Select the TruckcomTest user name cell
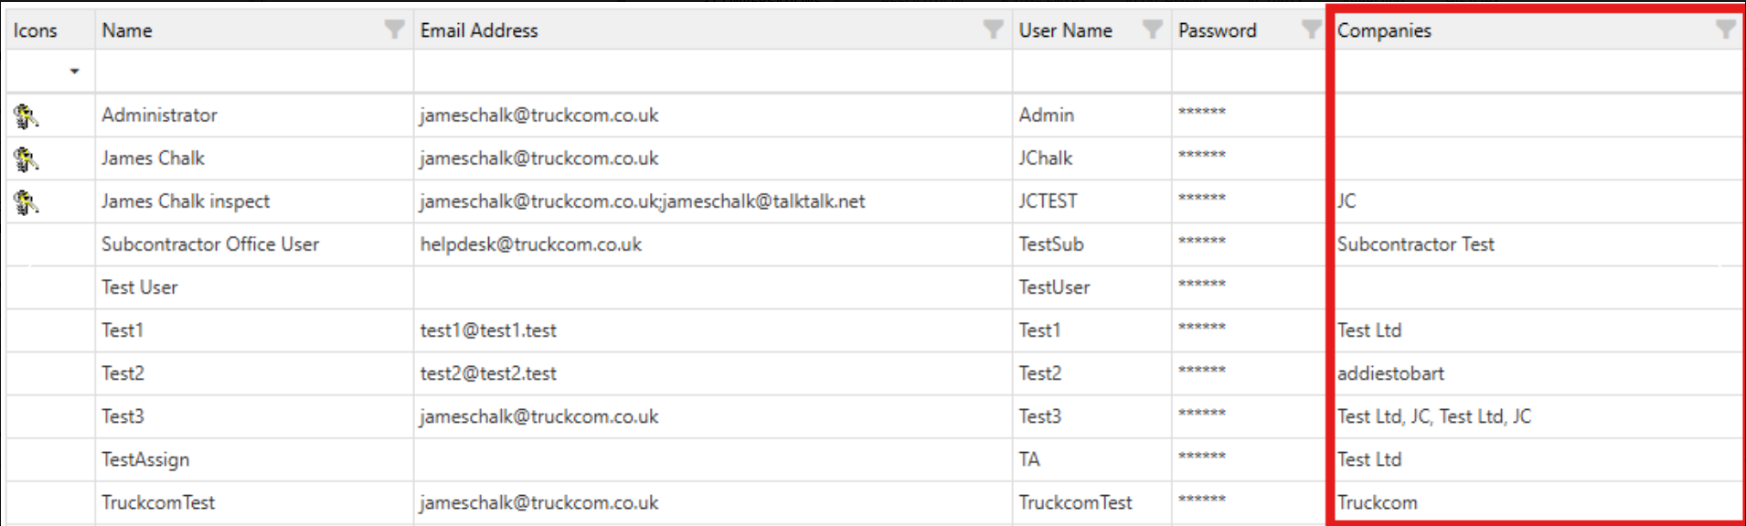 [x=1075, y=503]
